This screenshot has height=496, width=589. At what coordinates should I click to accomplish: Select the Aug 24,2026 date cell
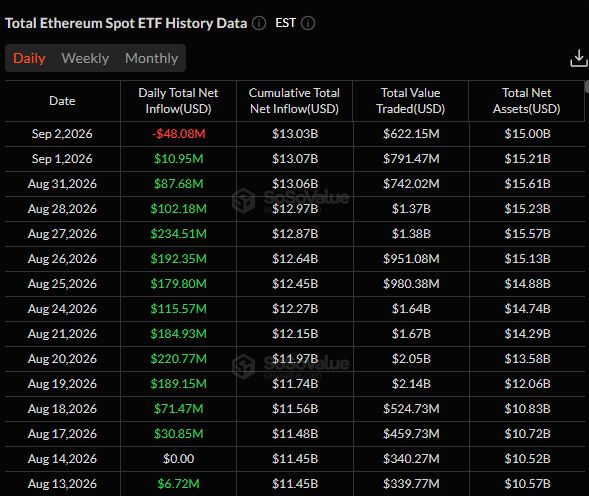tap(62, 308)
